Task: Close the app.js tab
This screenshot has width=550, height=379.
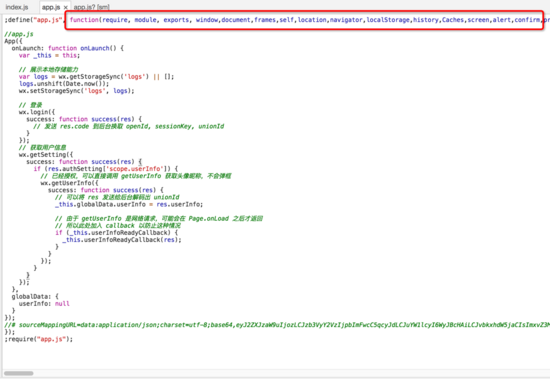Action: click(x=66, y=7)
